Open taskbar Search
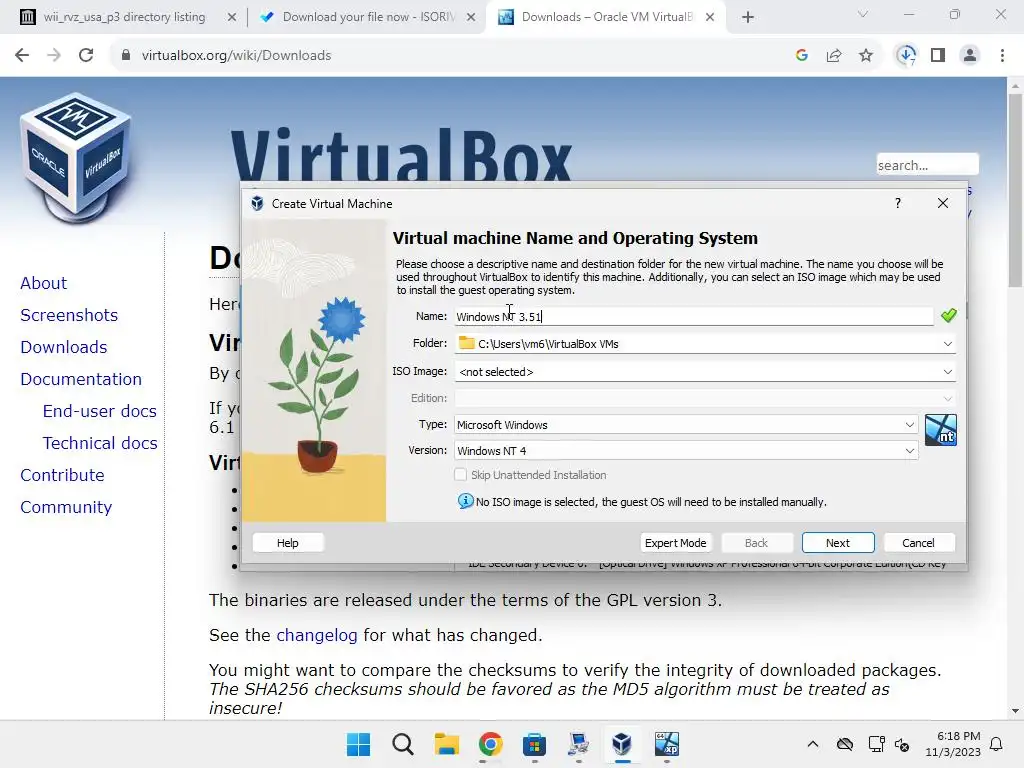The width and height of the screenshot is (1024, 768). 403,744
